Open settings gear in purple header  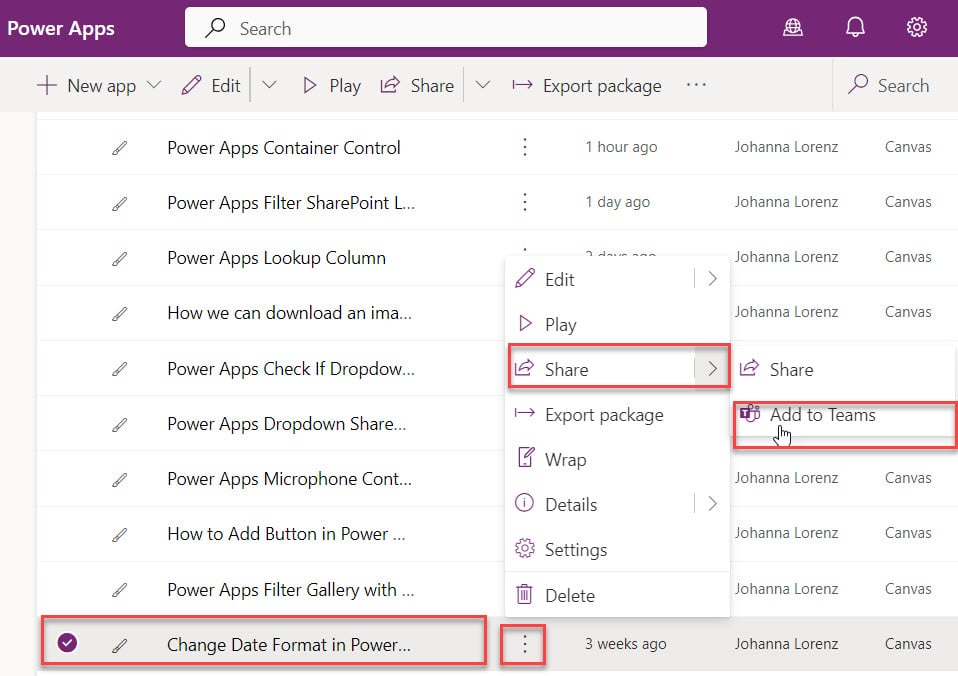pos(916,28)
